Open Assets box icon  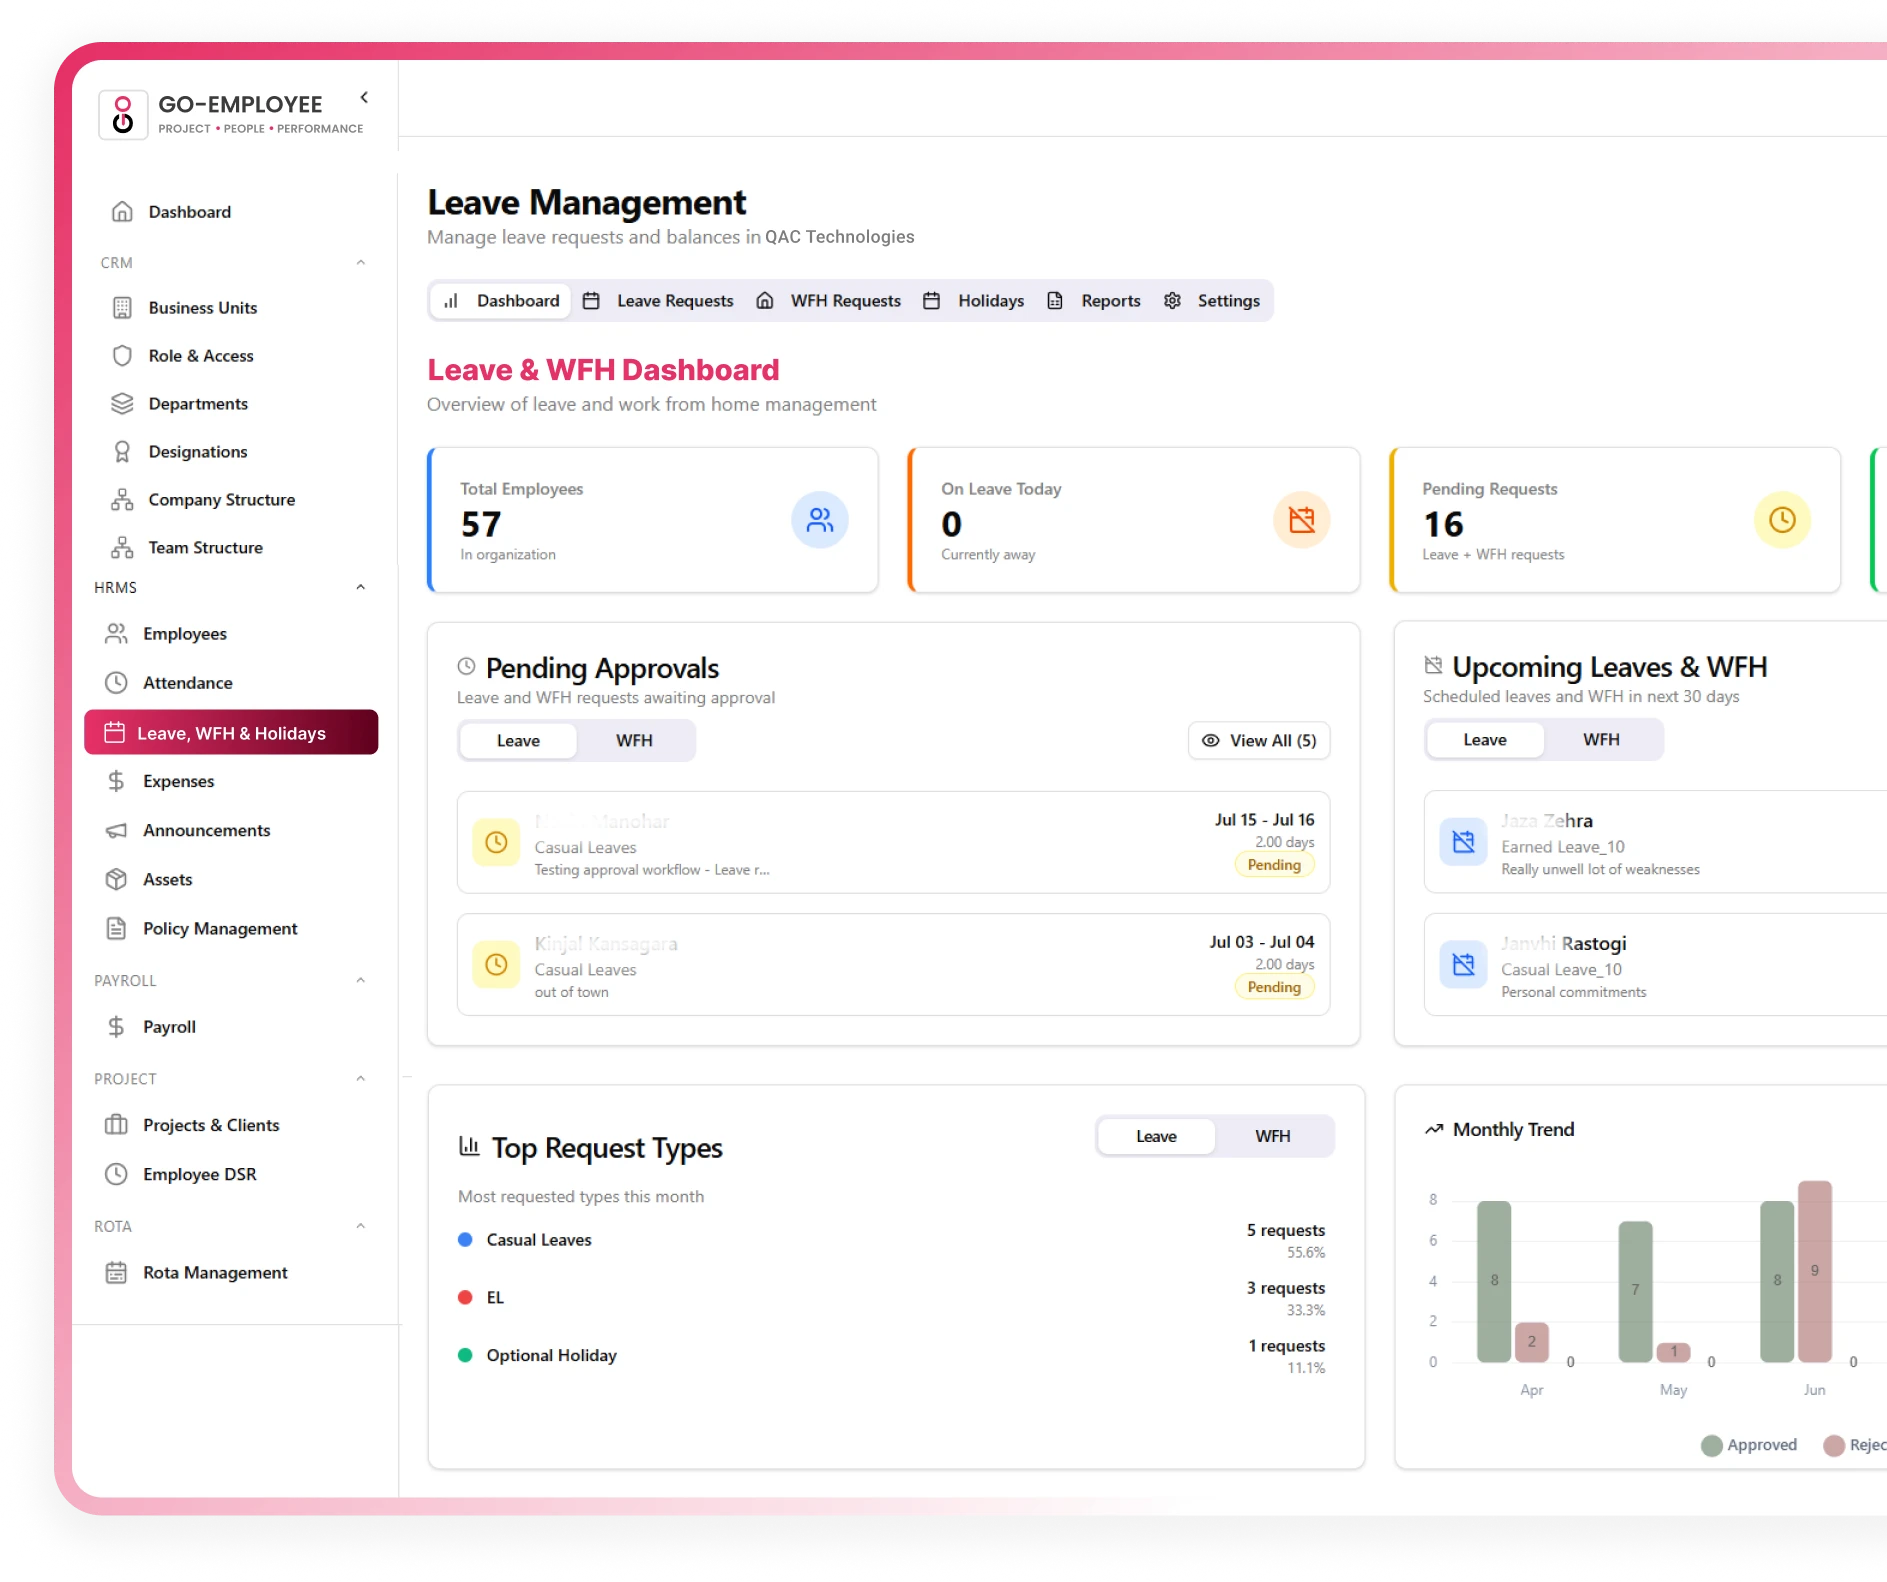[x=116, y=879]
